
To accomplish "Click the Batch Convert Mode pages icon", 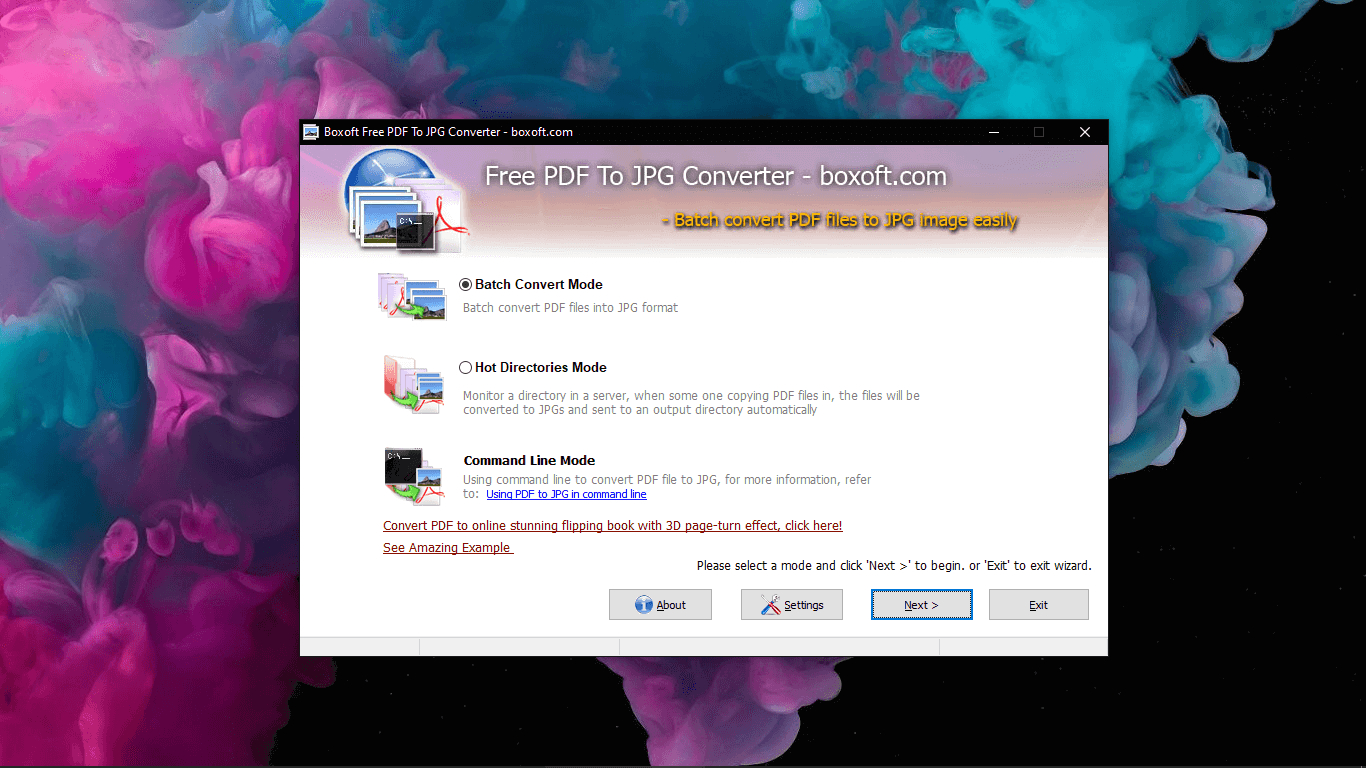I will [x=413, y=296].
